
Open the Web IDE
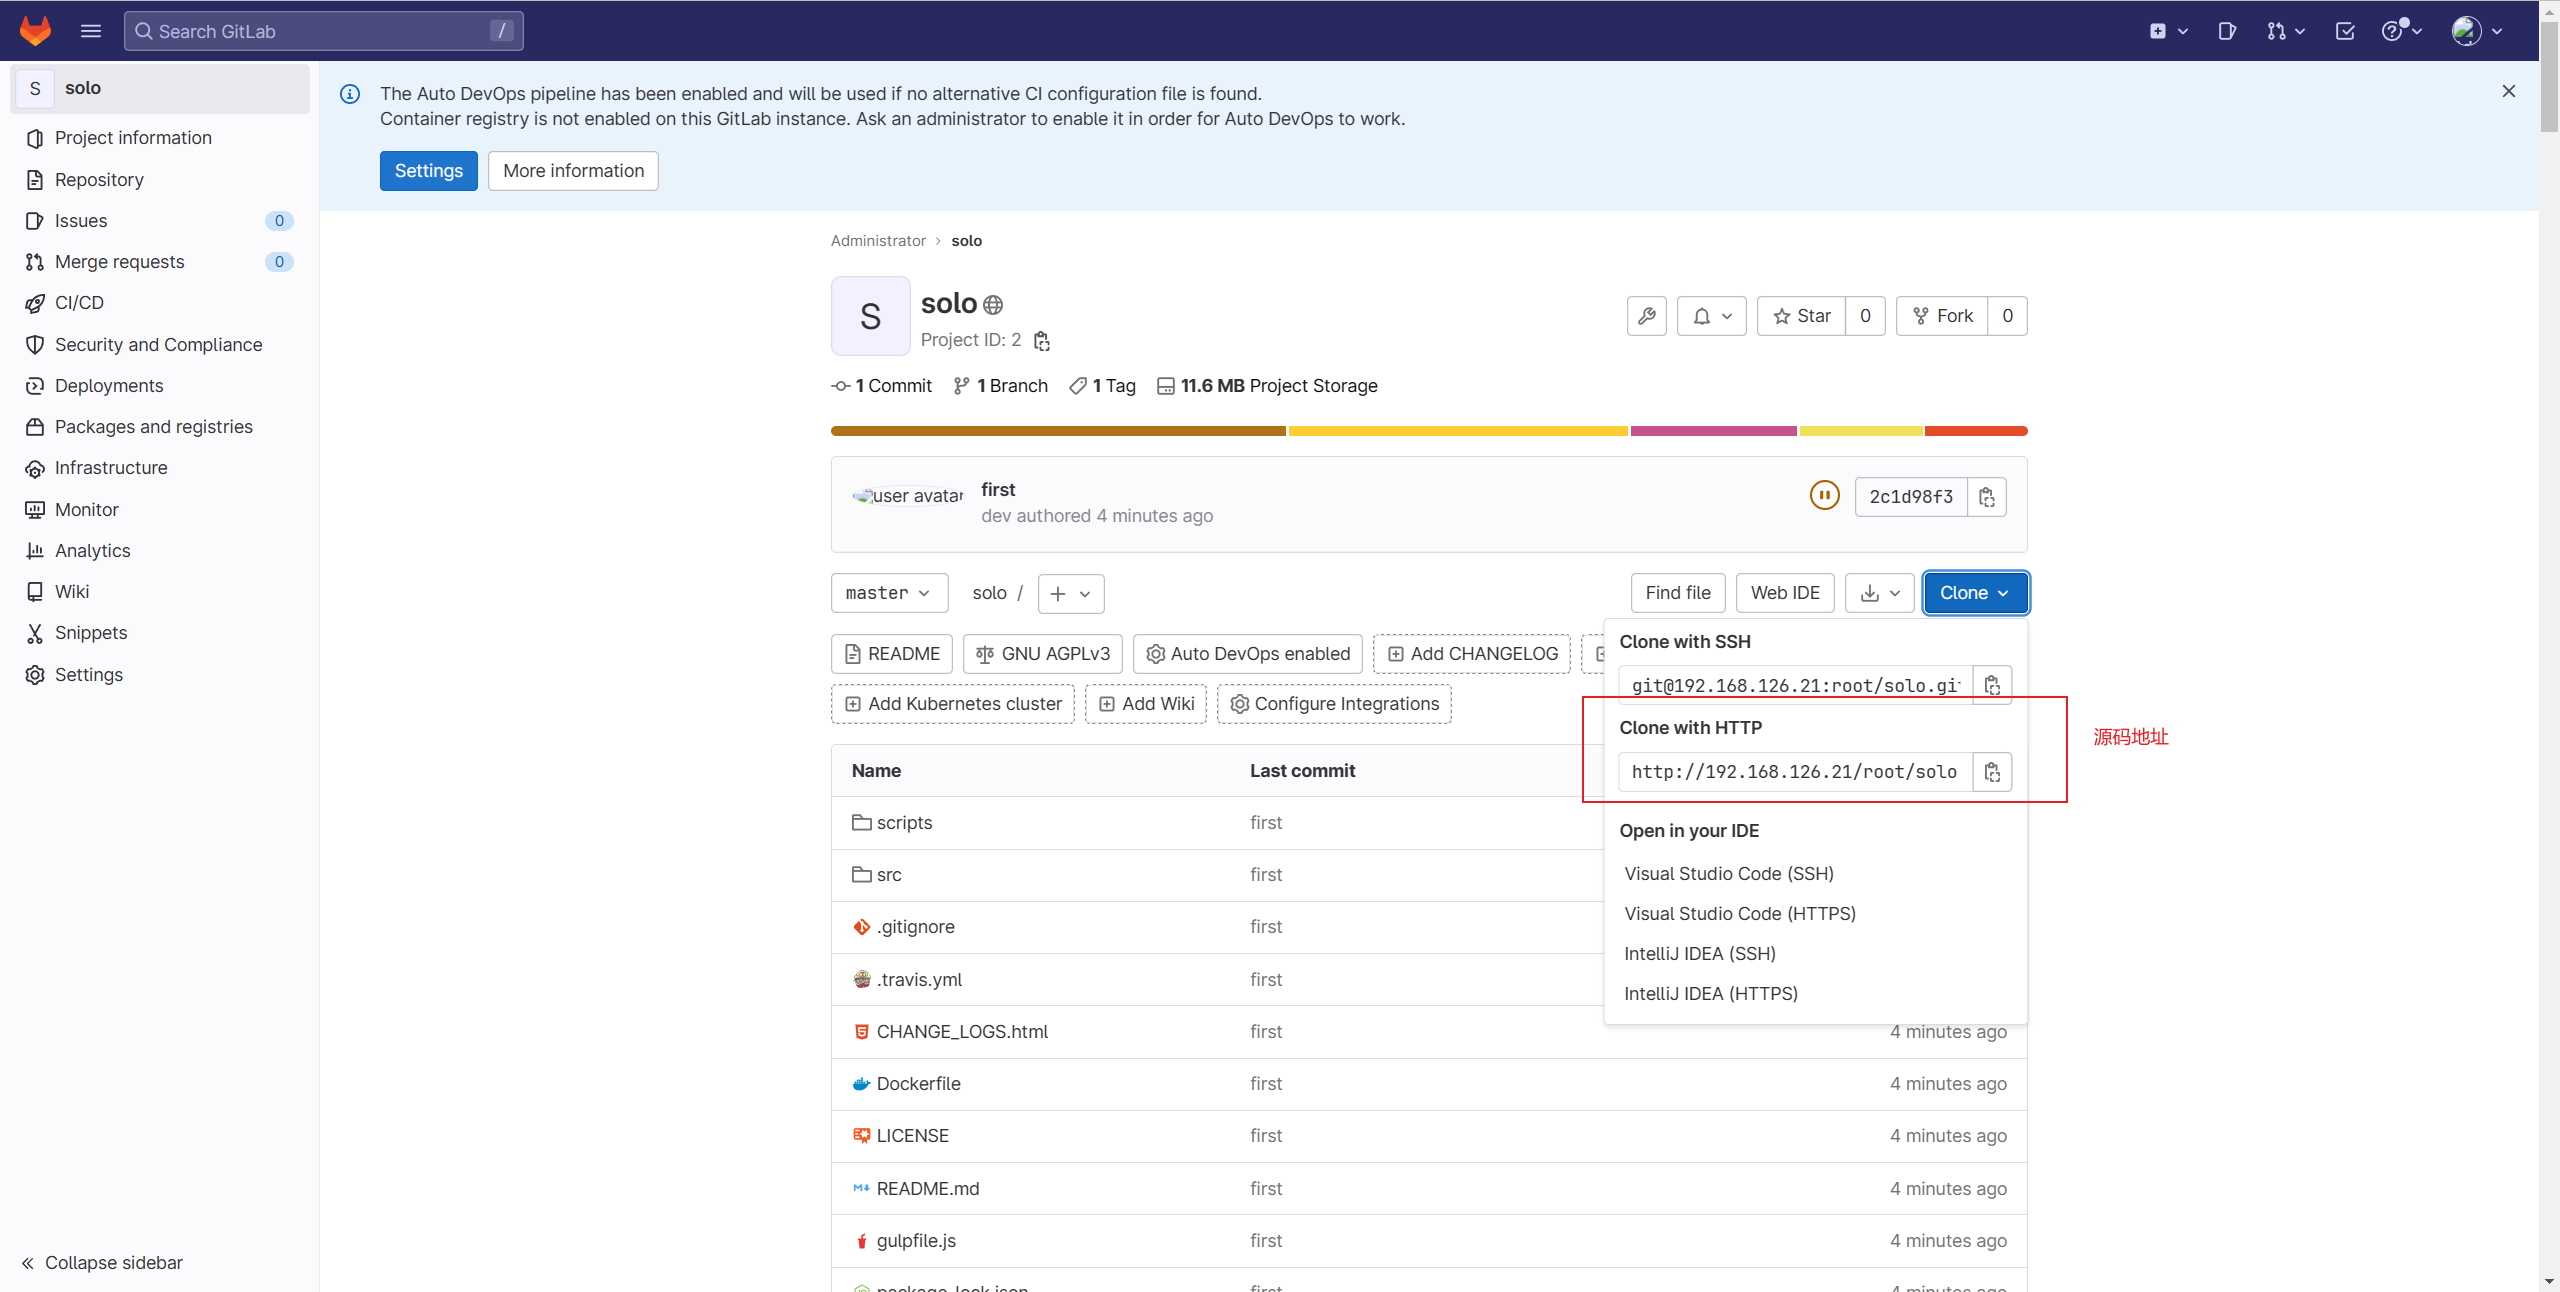1785,593
